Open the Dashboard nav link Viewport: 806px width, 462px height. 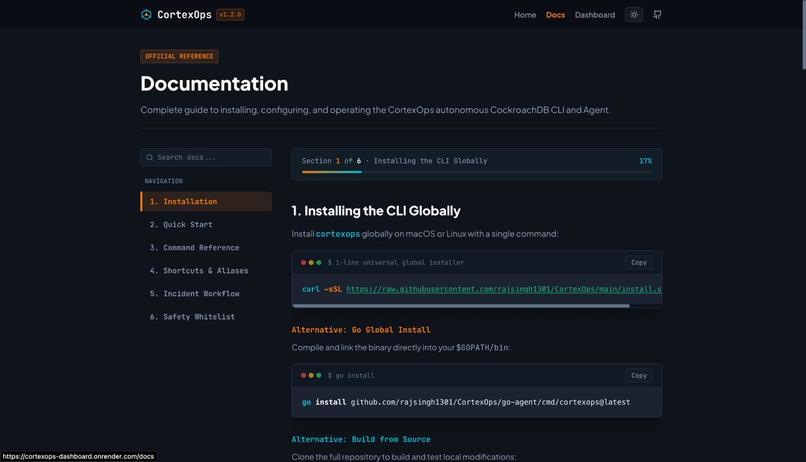click(x=595, y=15)
